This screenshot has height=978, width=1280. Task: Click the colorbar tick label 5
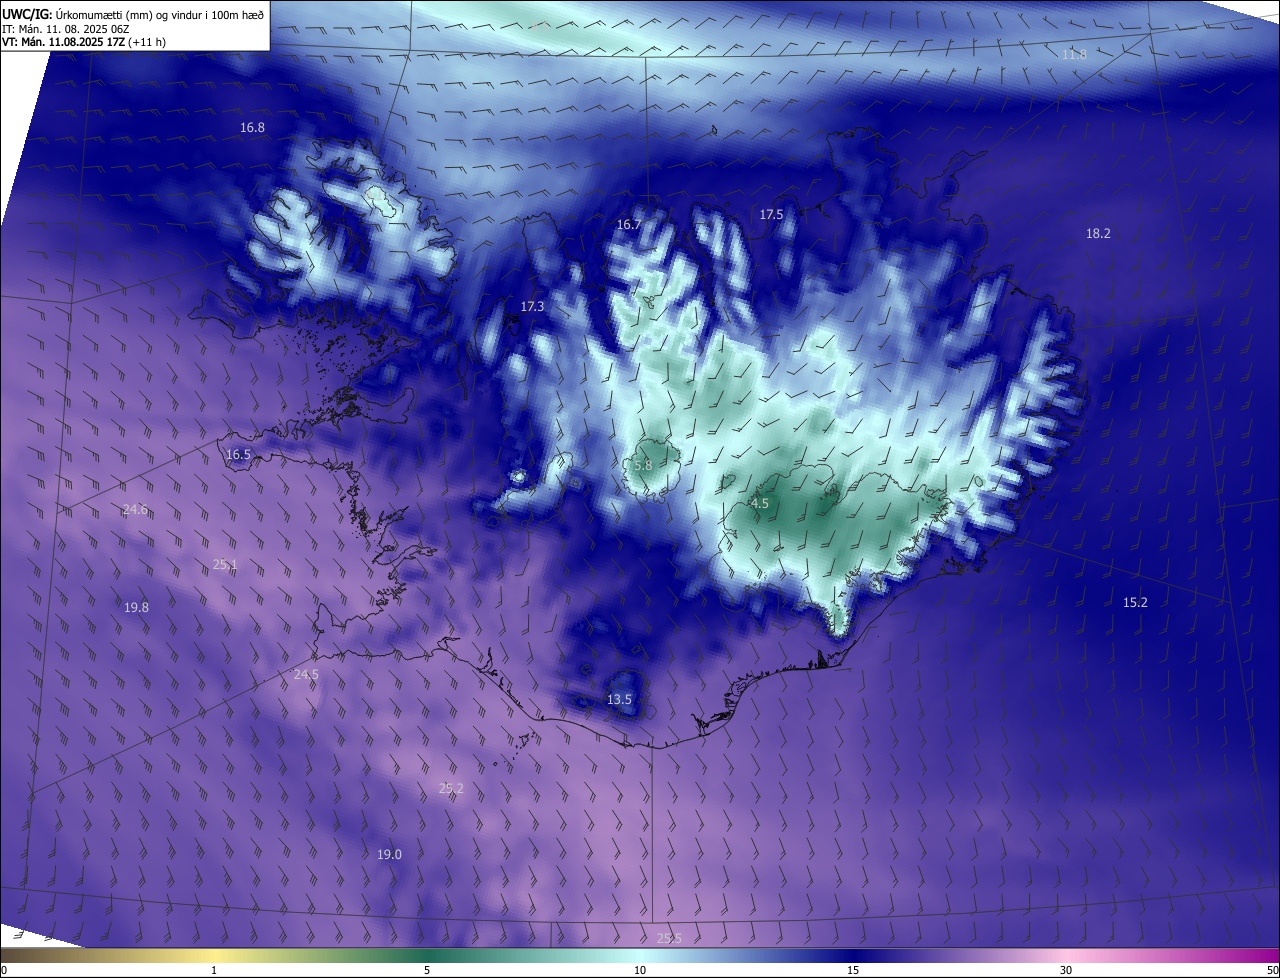click(x=427, y=970)
